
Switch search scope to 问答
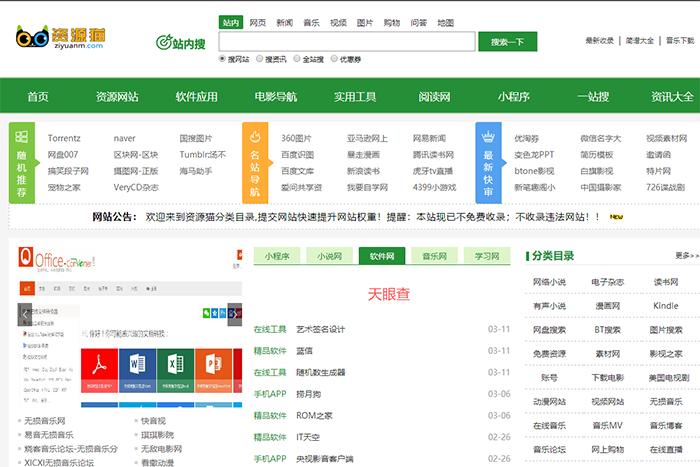pyautogui.click(x=418, y=23)
